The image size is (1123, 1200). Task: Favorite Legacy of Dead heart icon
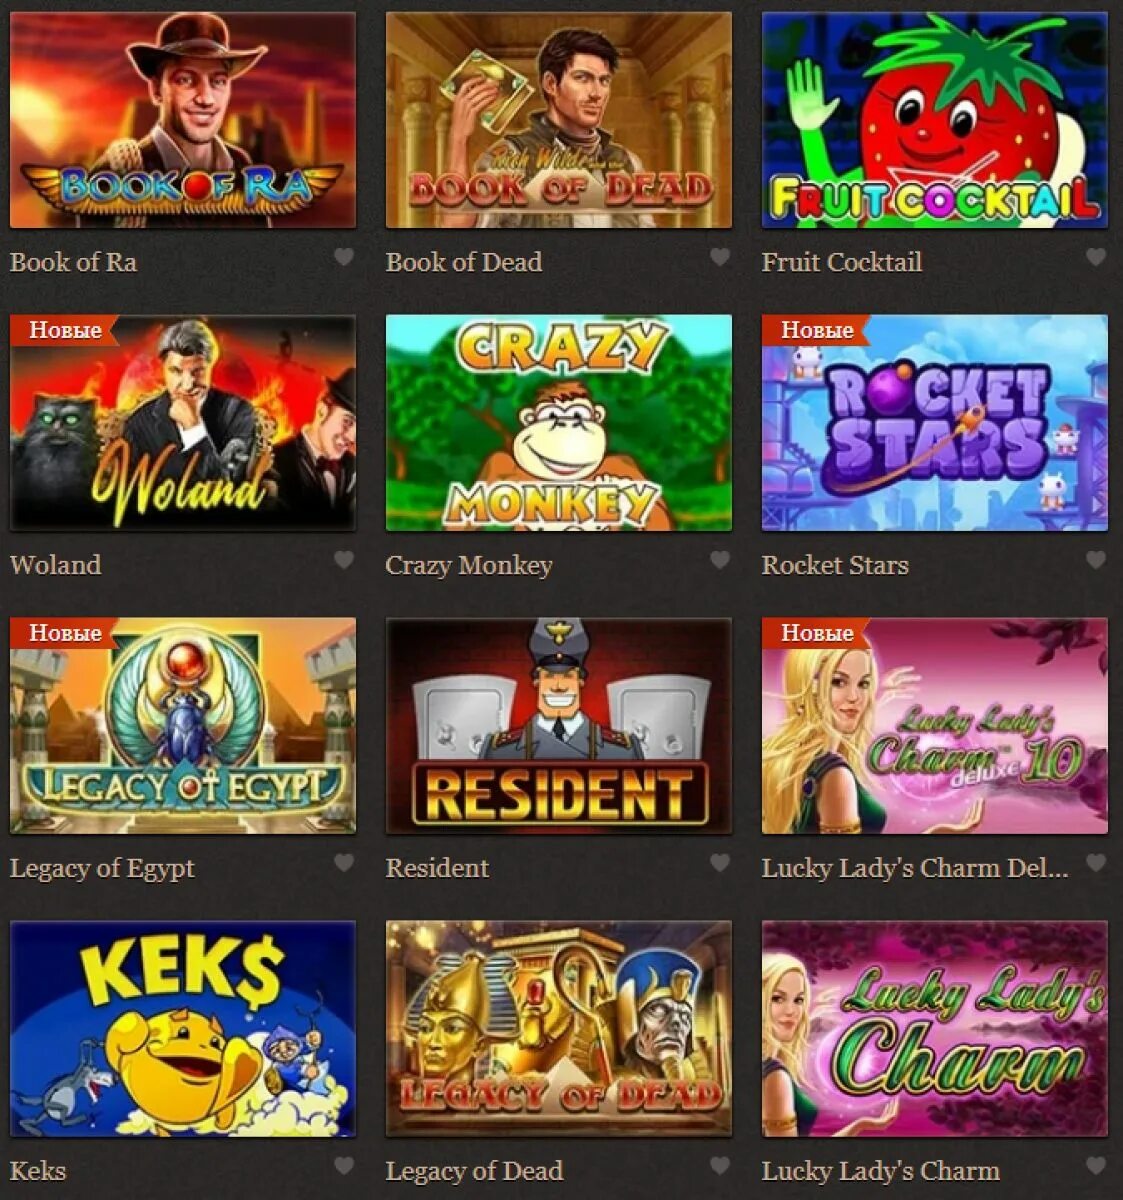(719, 1166)
